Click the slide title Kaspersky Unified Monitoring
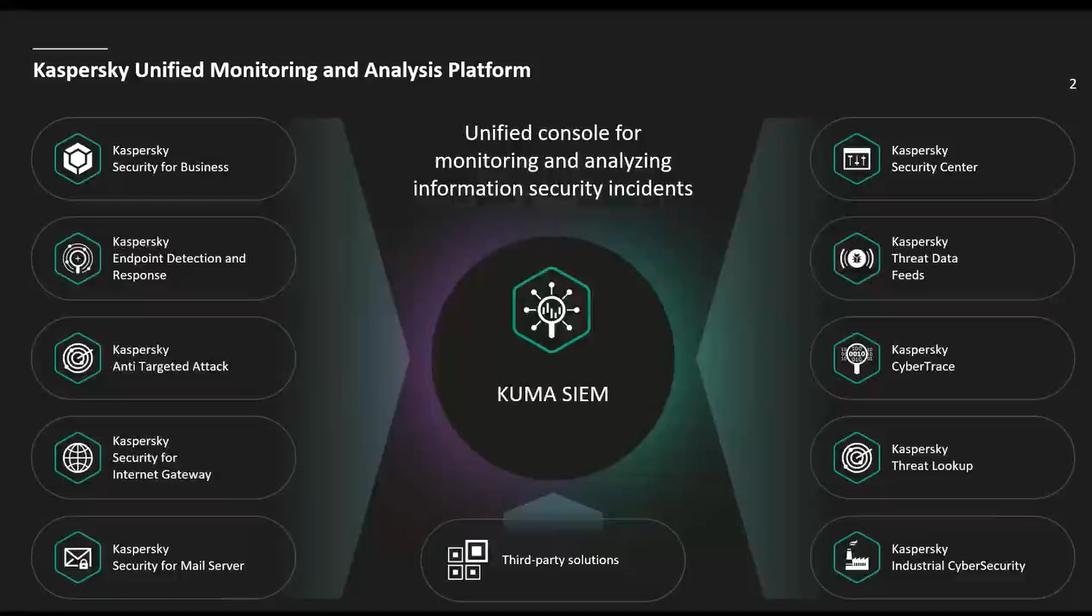Image resolution: width=1092 pixels, height=616 pixels. 282,70
